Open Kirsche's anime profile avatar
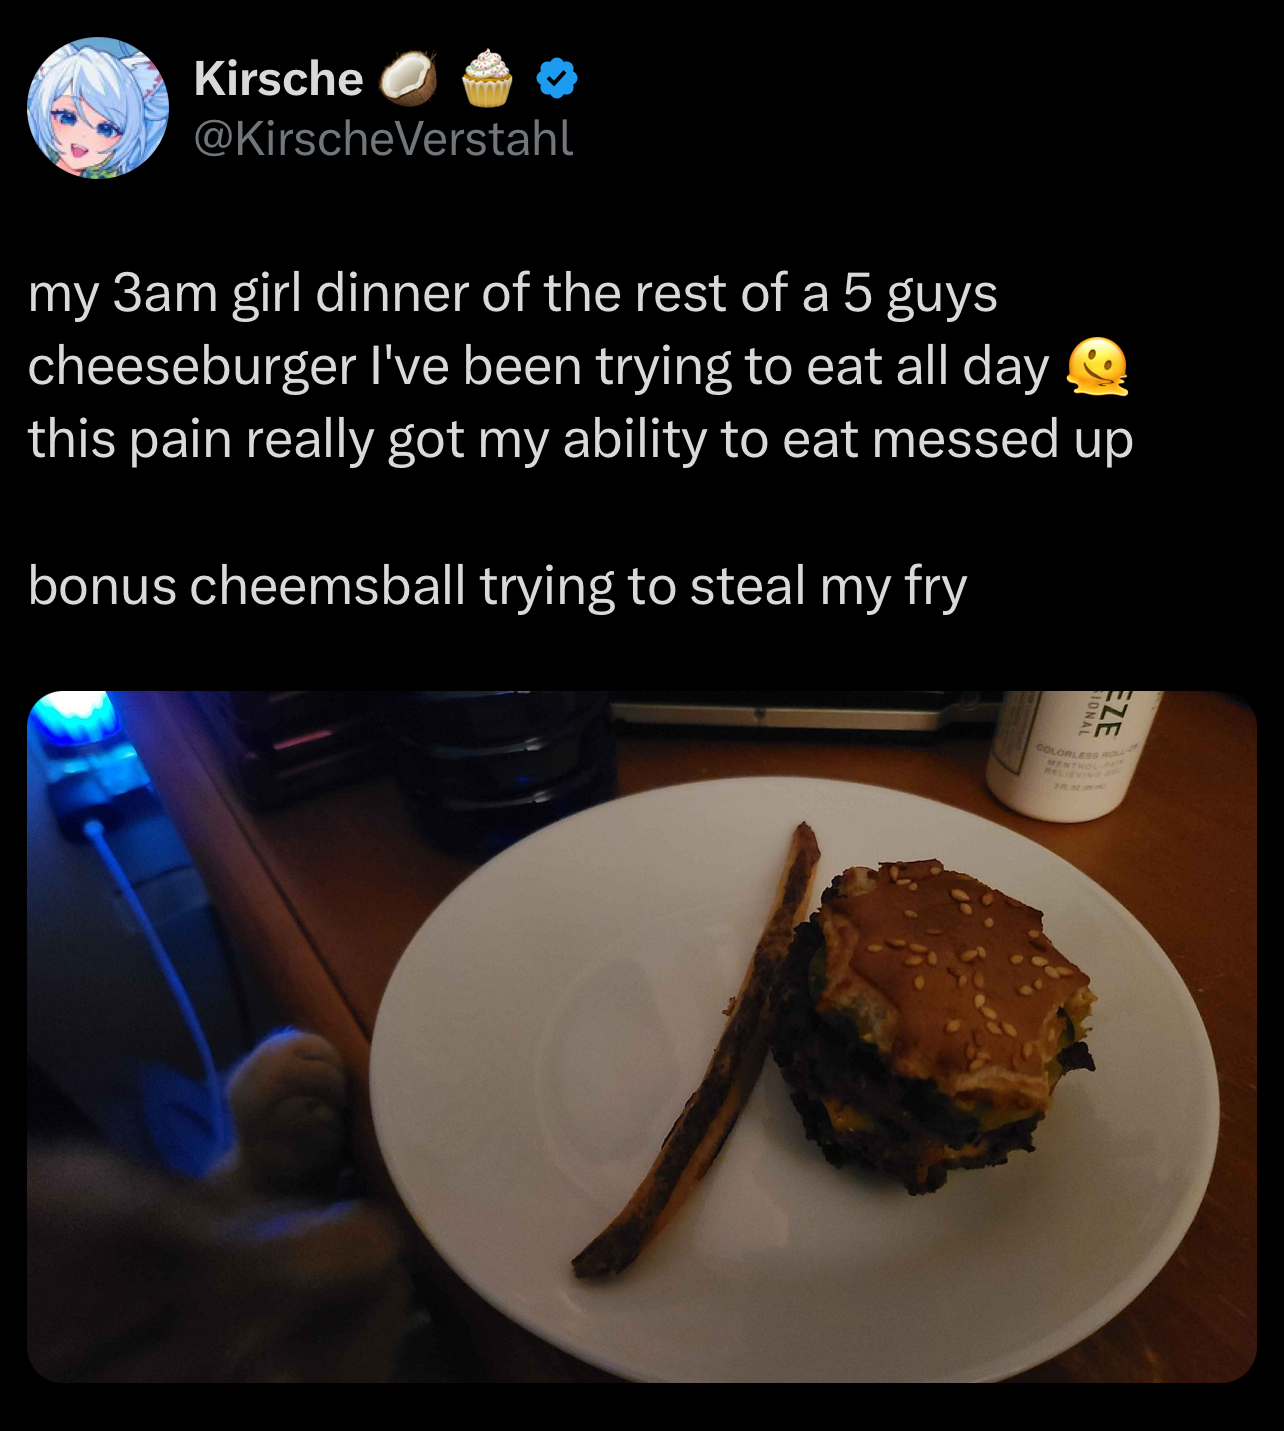This screenshot has width=1284, height=1431. tap(97, 108)
